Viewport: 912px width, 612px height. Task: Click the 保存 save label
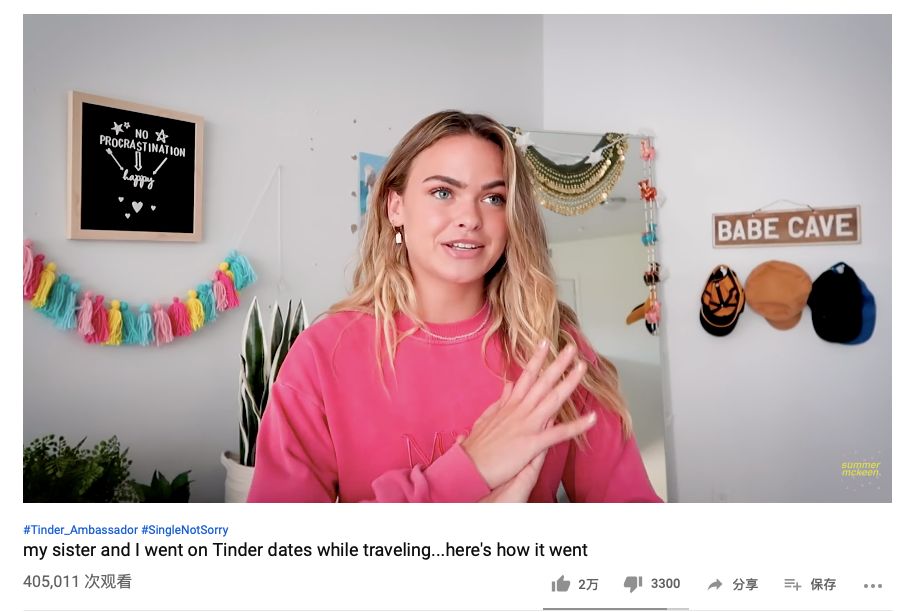(823, 584)
